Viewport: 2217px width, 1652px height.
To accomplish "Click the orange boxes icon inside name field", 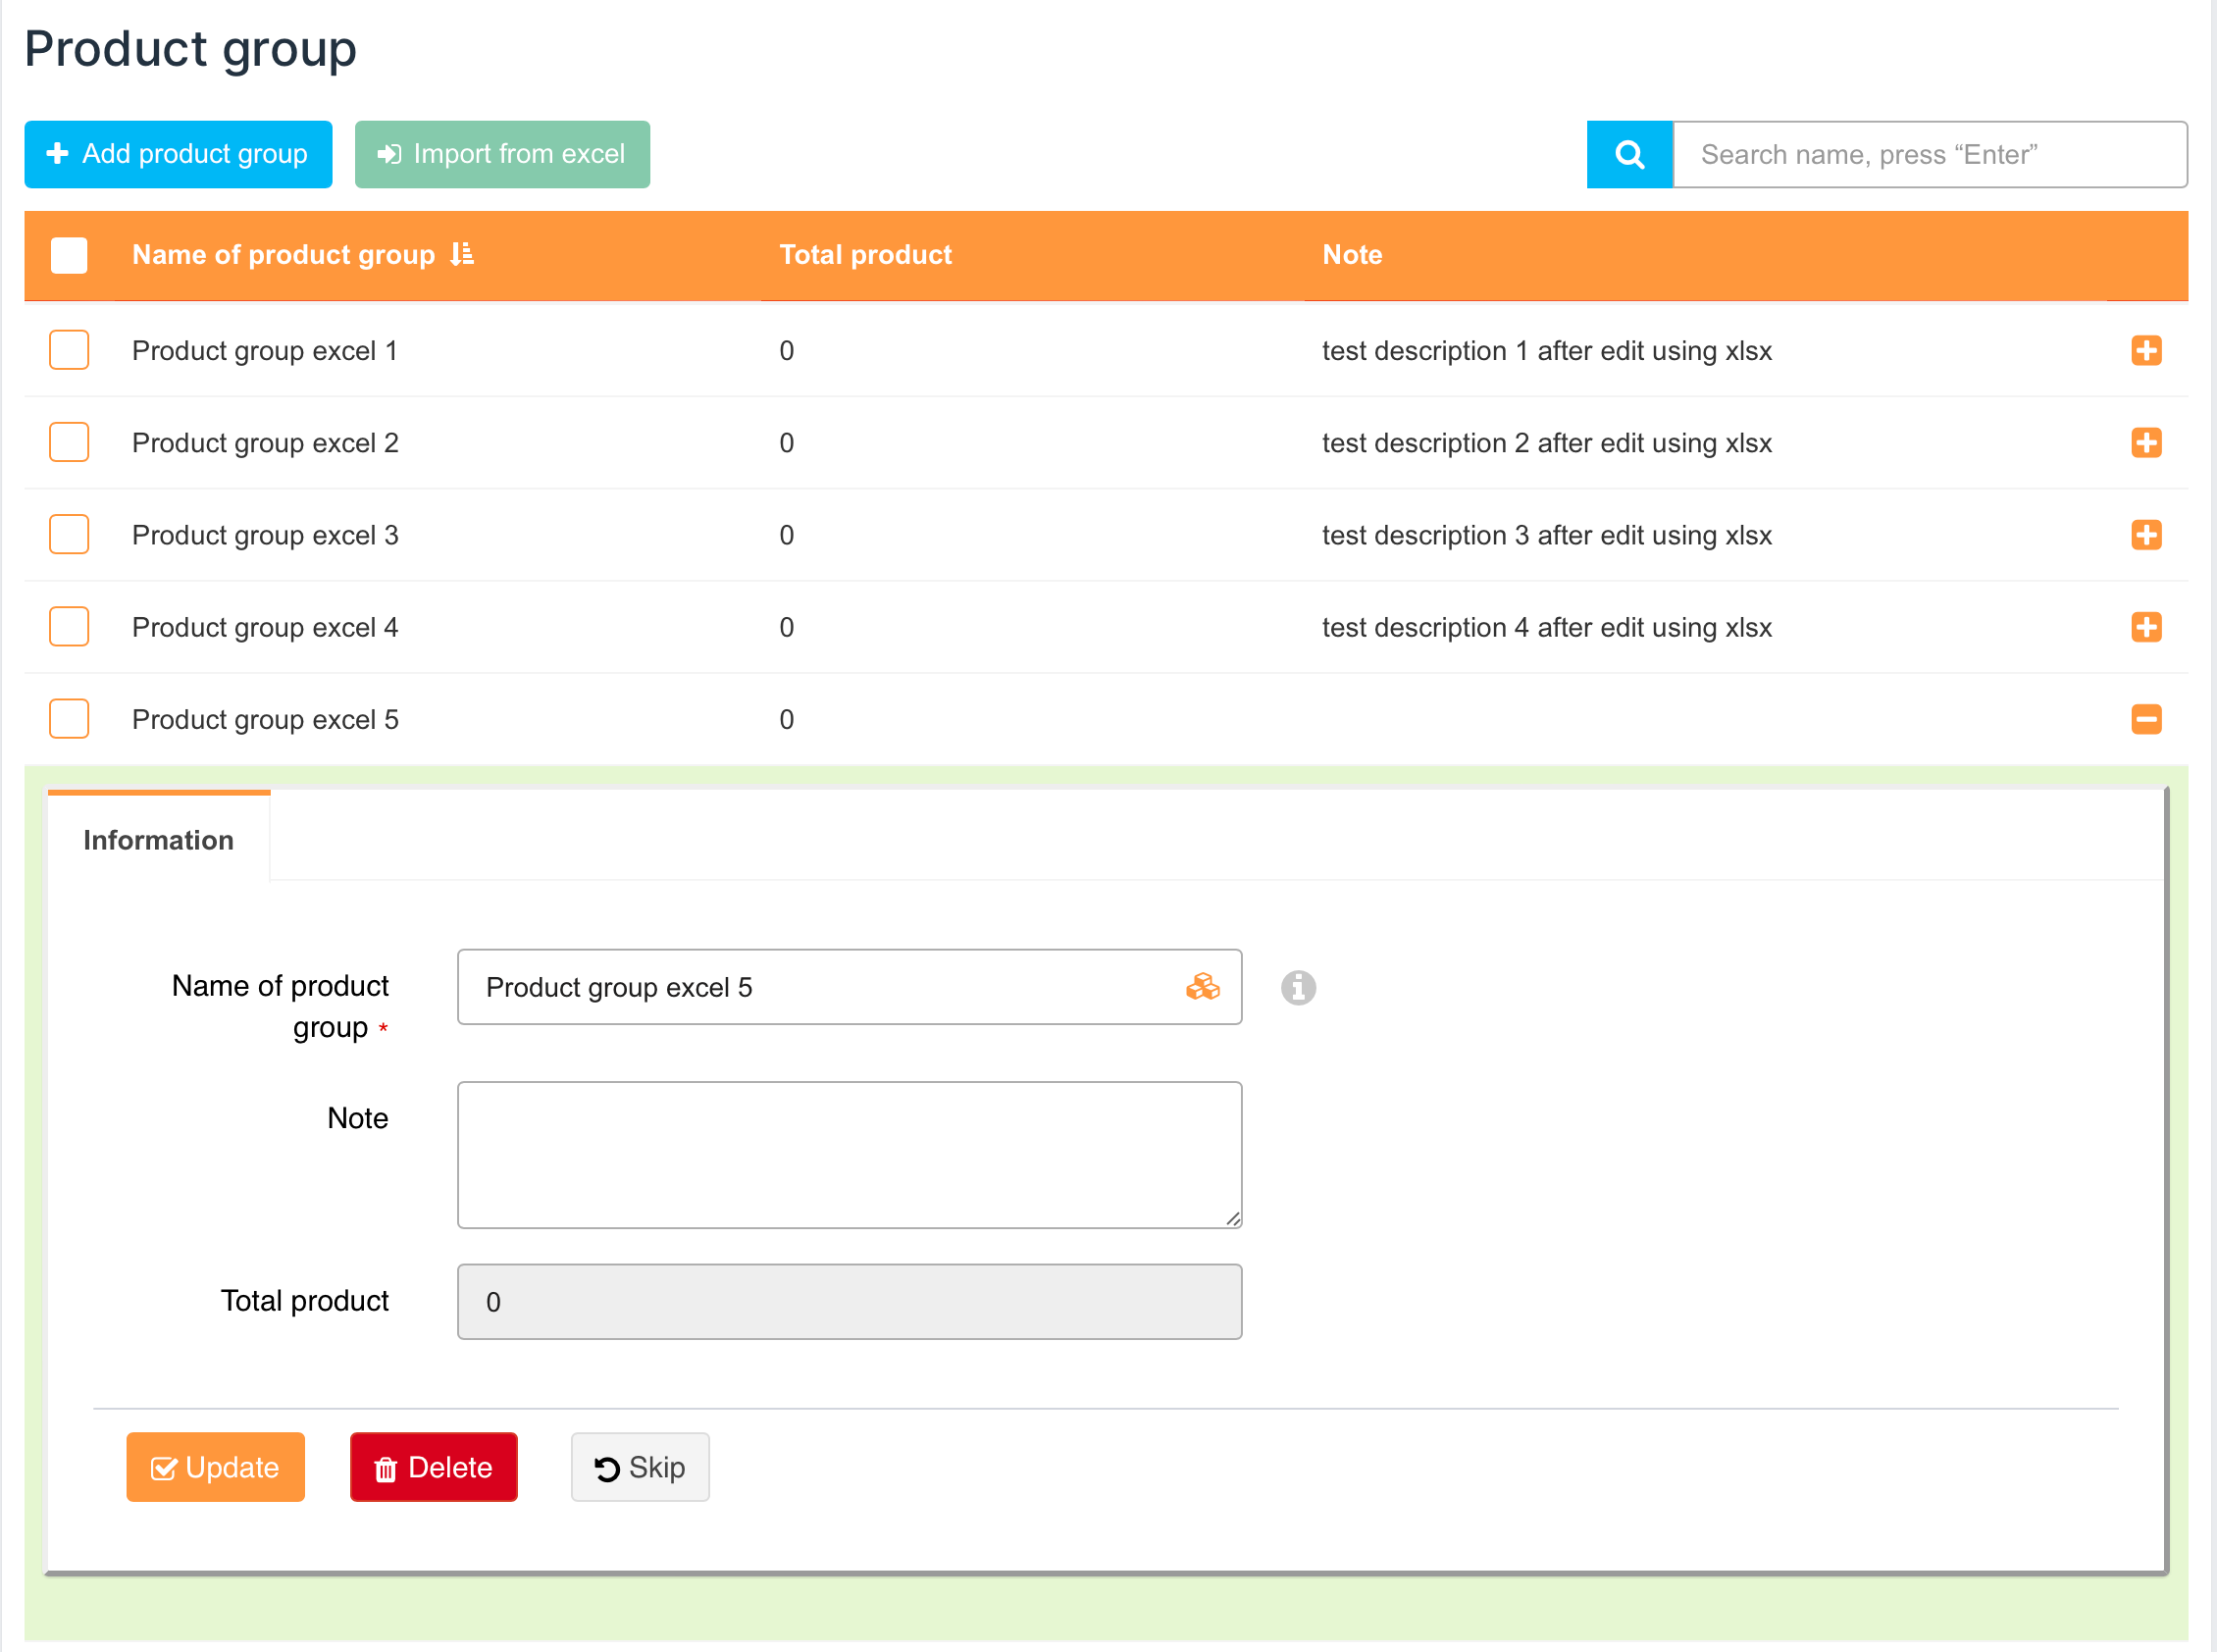I will [1202, 987].
